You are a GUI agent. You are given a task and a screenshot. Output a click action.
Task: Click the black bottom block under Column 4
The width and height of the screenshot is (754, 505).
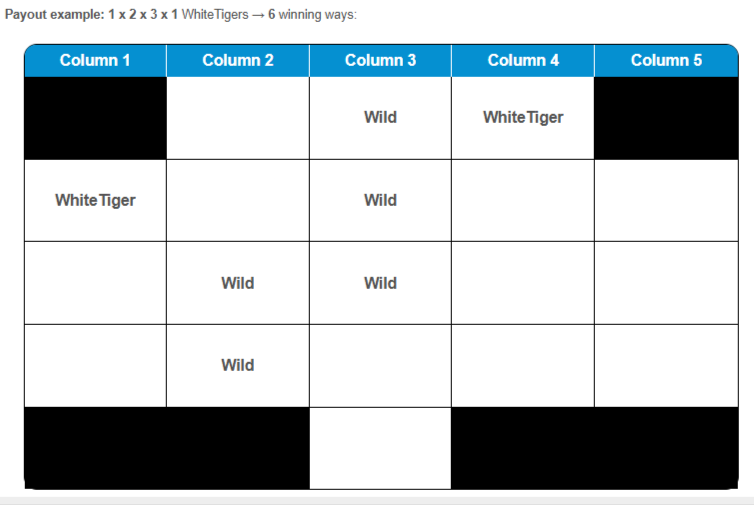pos(523,448)
